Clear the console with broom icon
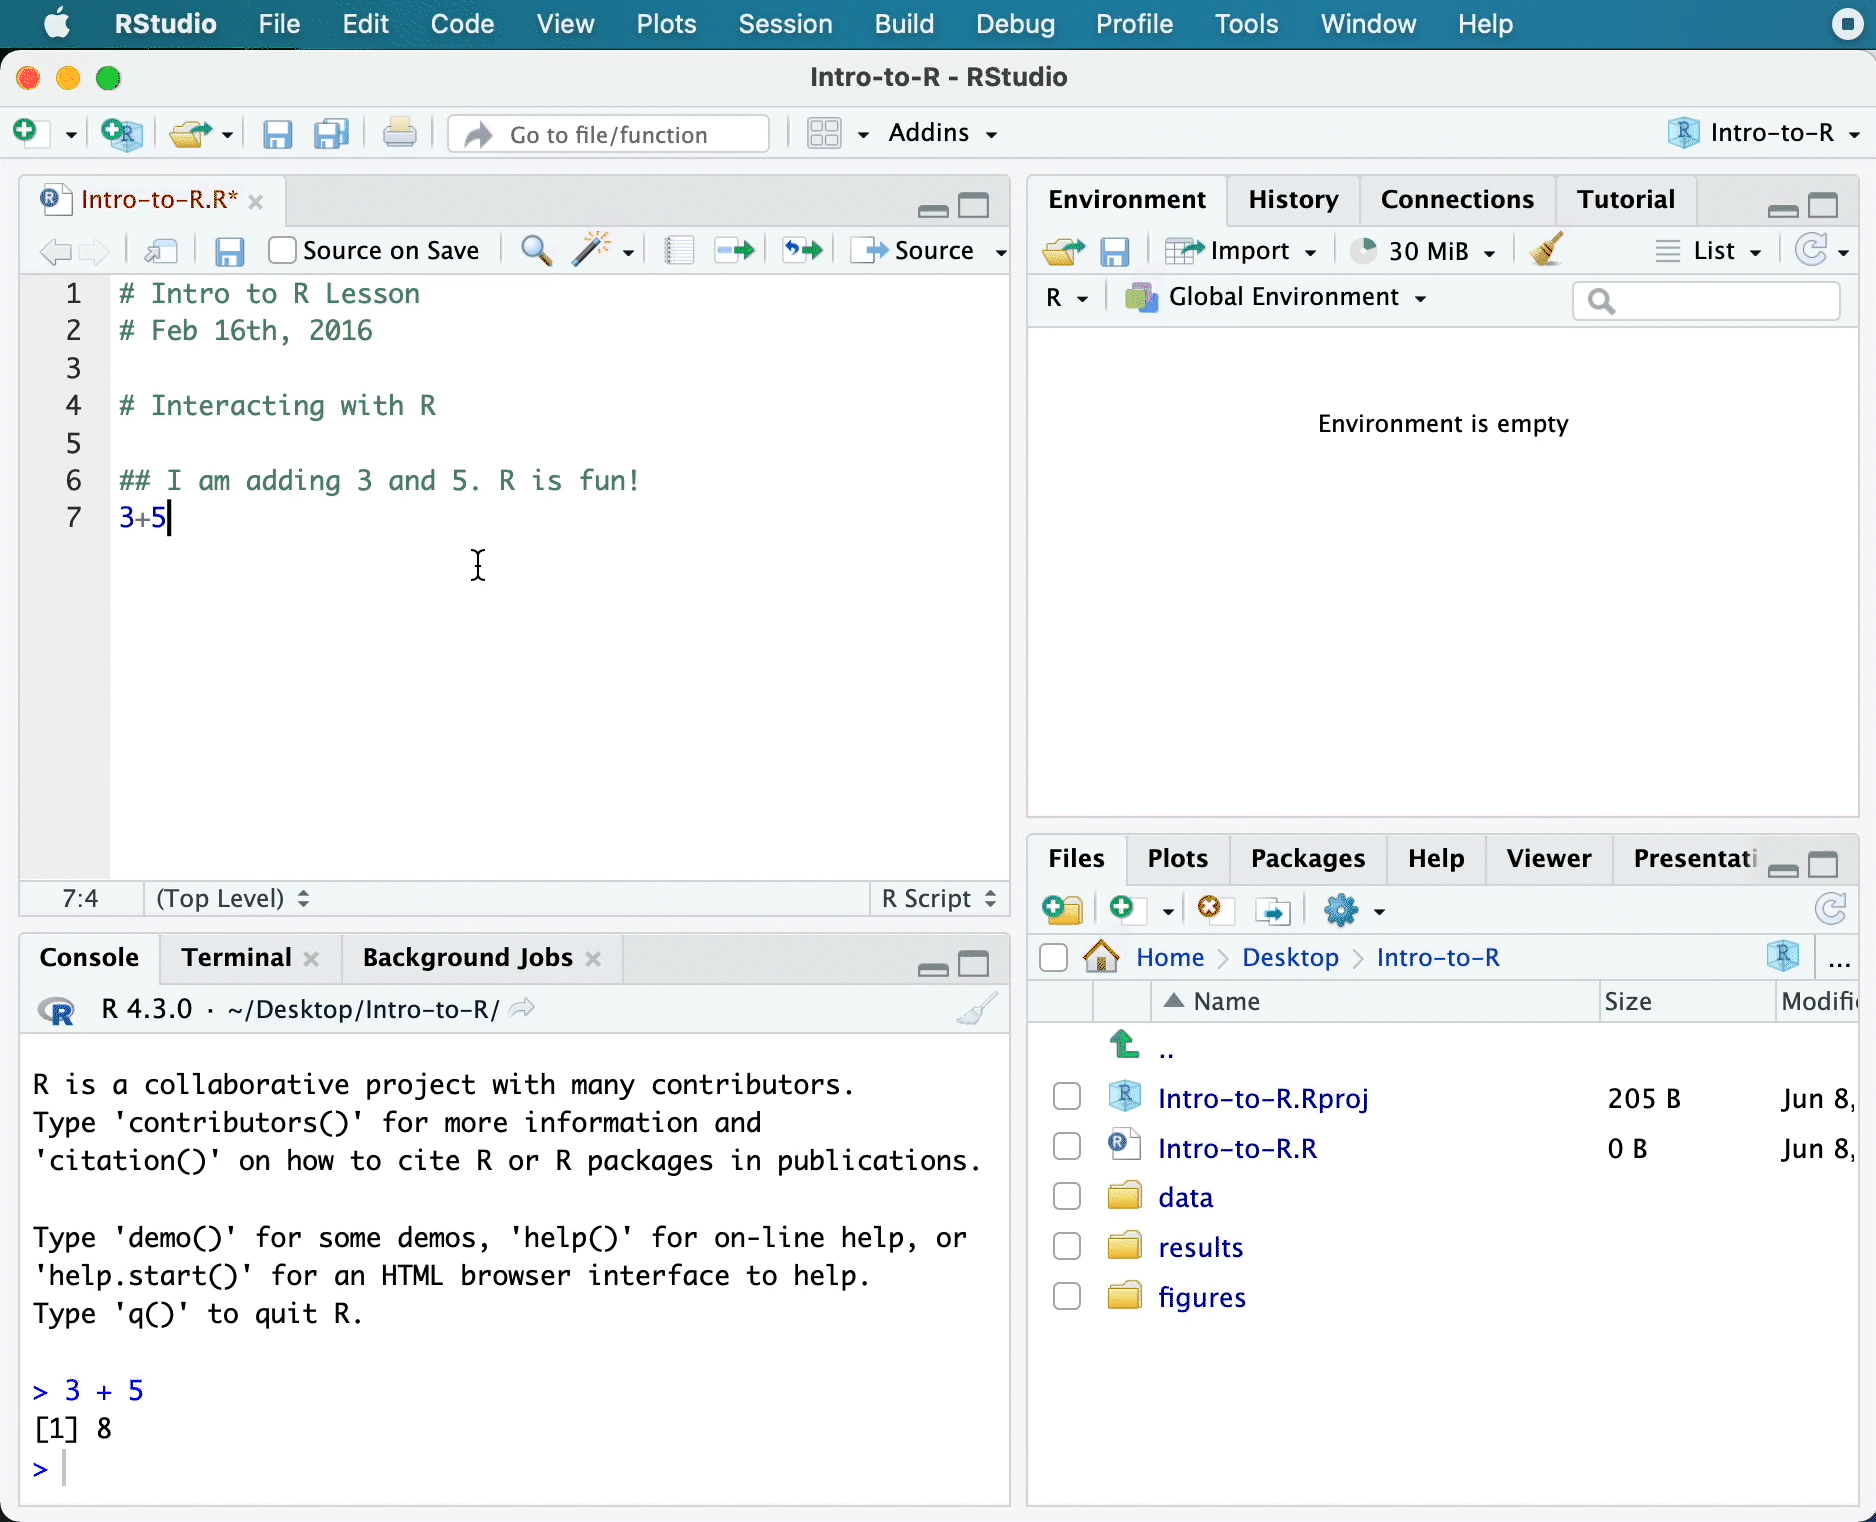 (976, 1010)
